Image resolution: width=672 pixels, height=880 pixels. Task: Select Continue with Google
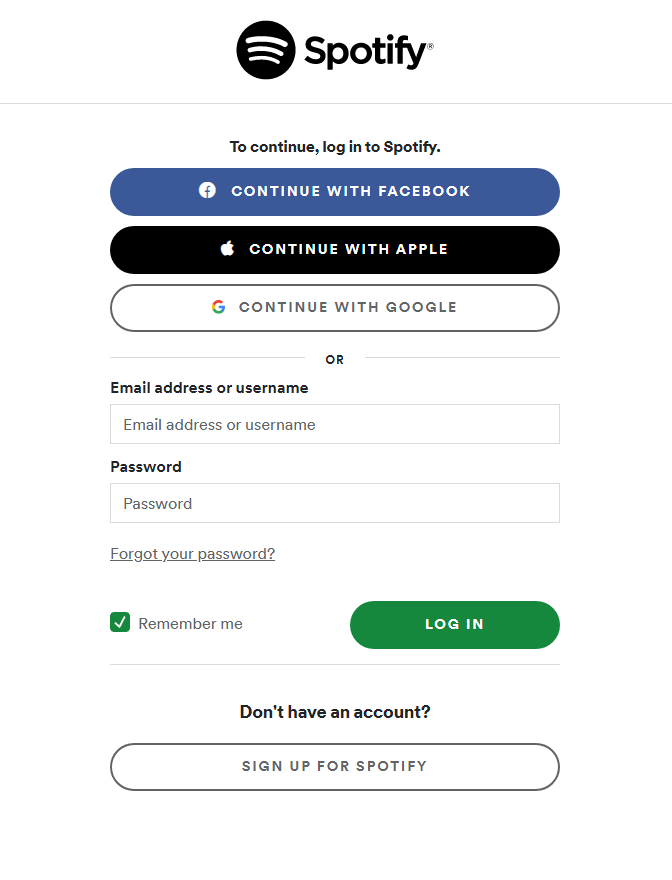click(334, 307)
